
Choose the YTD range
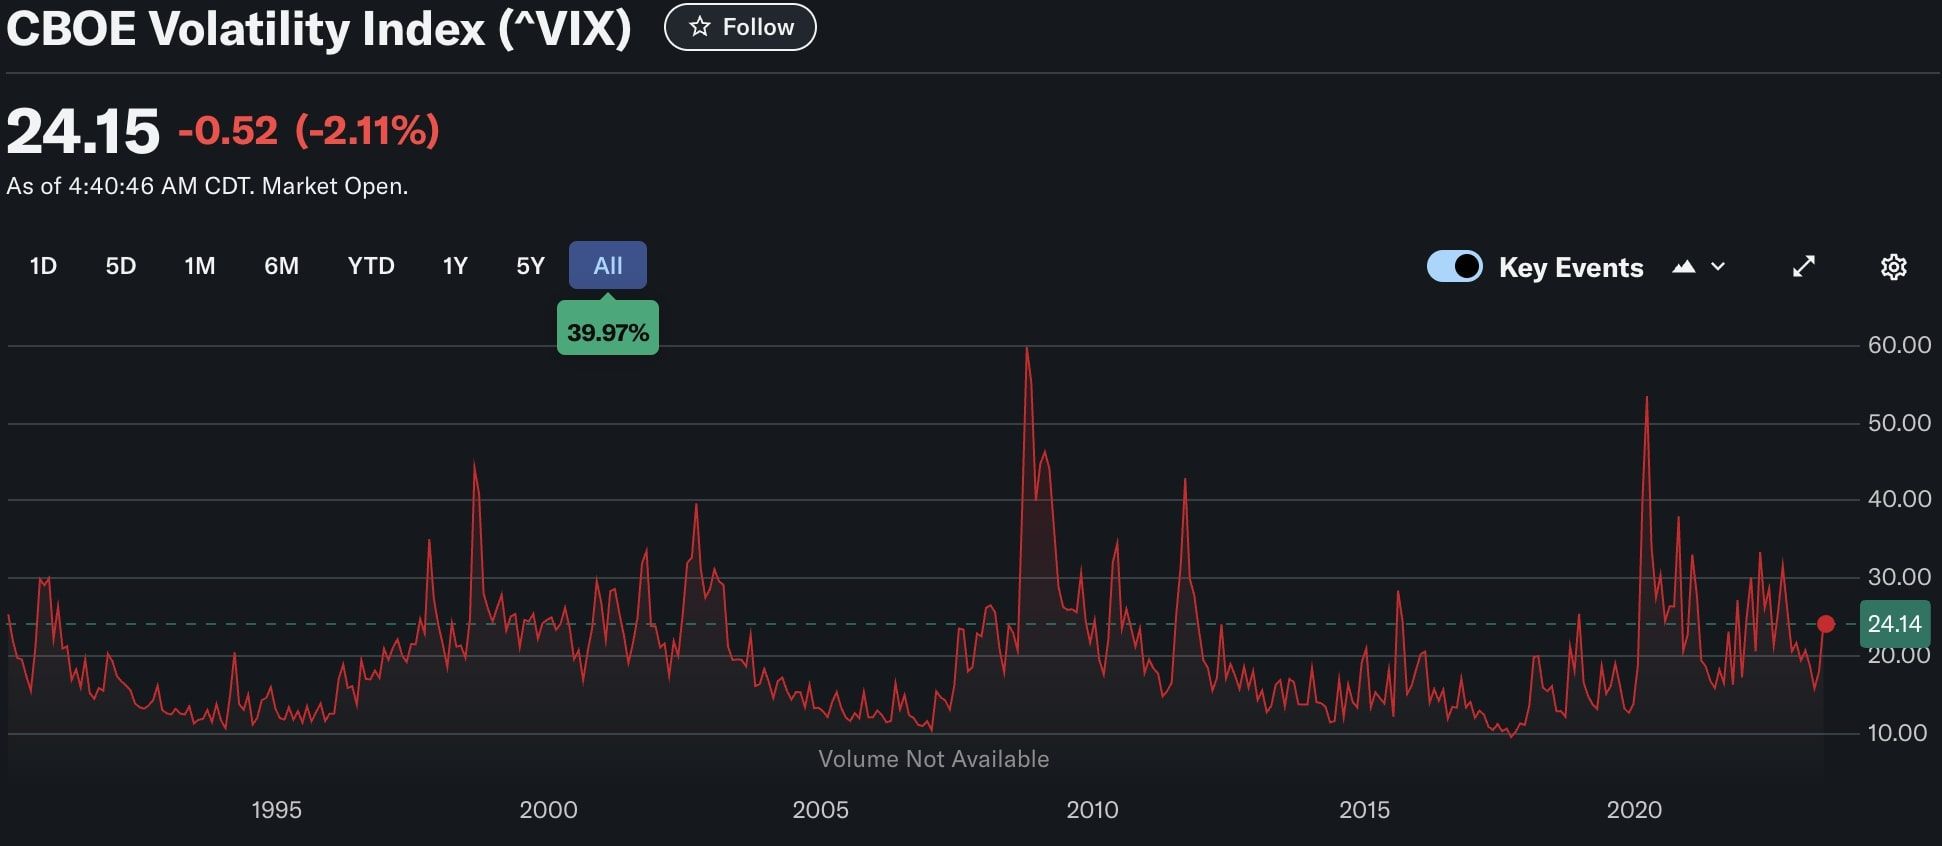click(371, 266)
